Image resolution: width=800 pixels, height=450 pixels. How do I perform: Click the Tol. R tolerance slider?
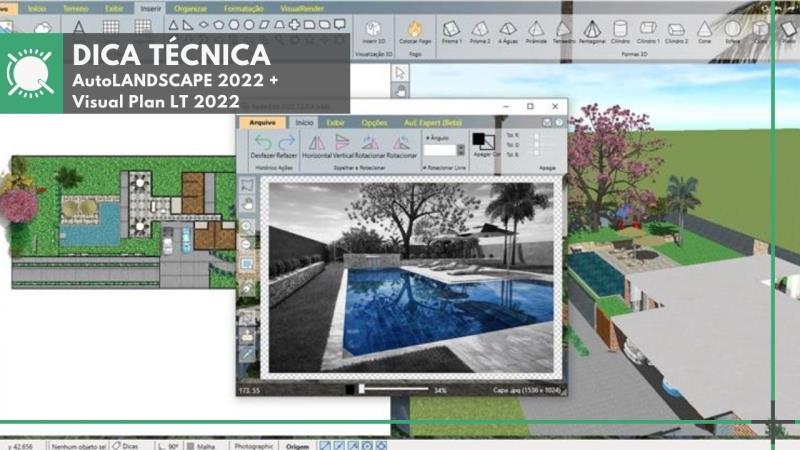pyautogui.click(x=537, y=136)
